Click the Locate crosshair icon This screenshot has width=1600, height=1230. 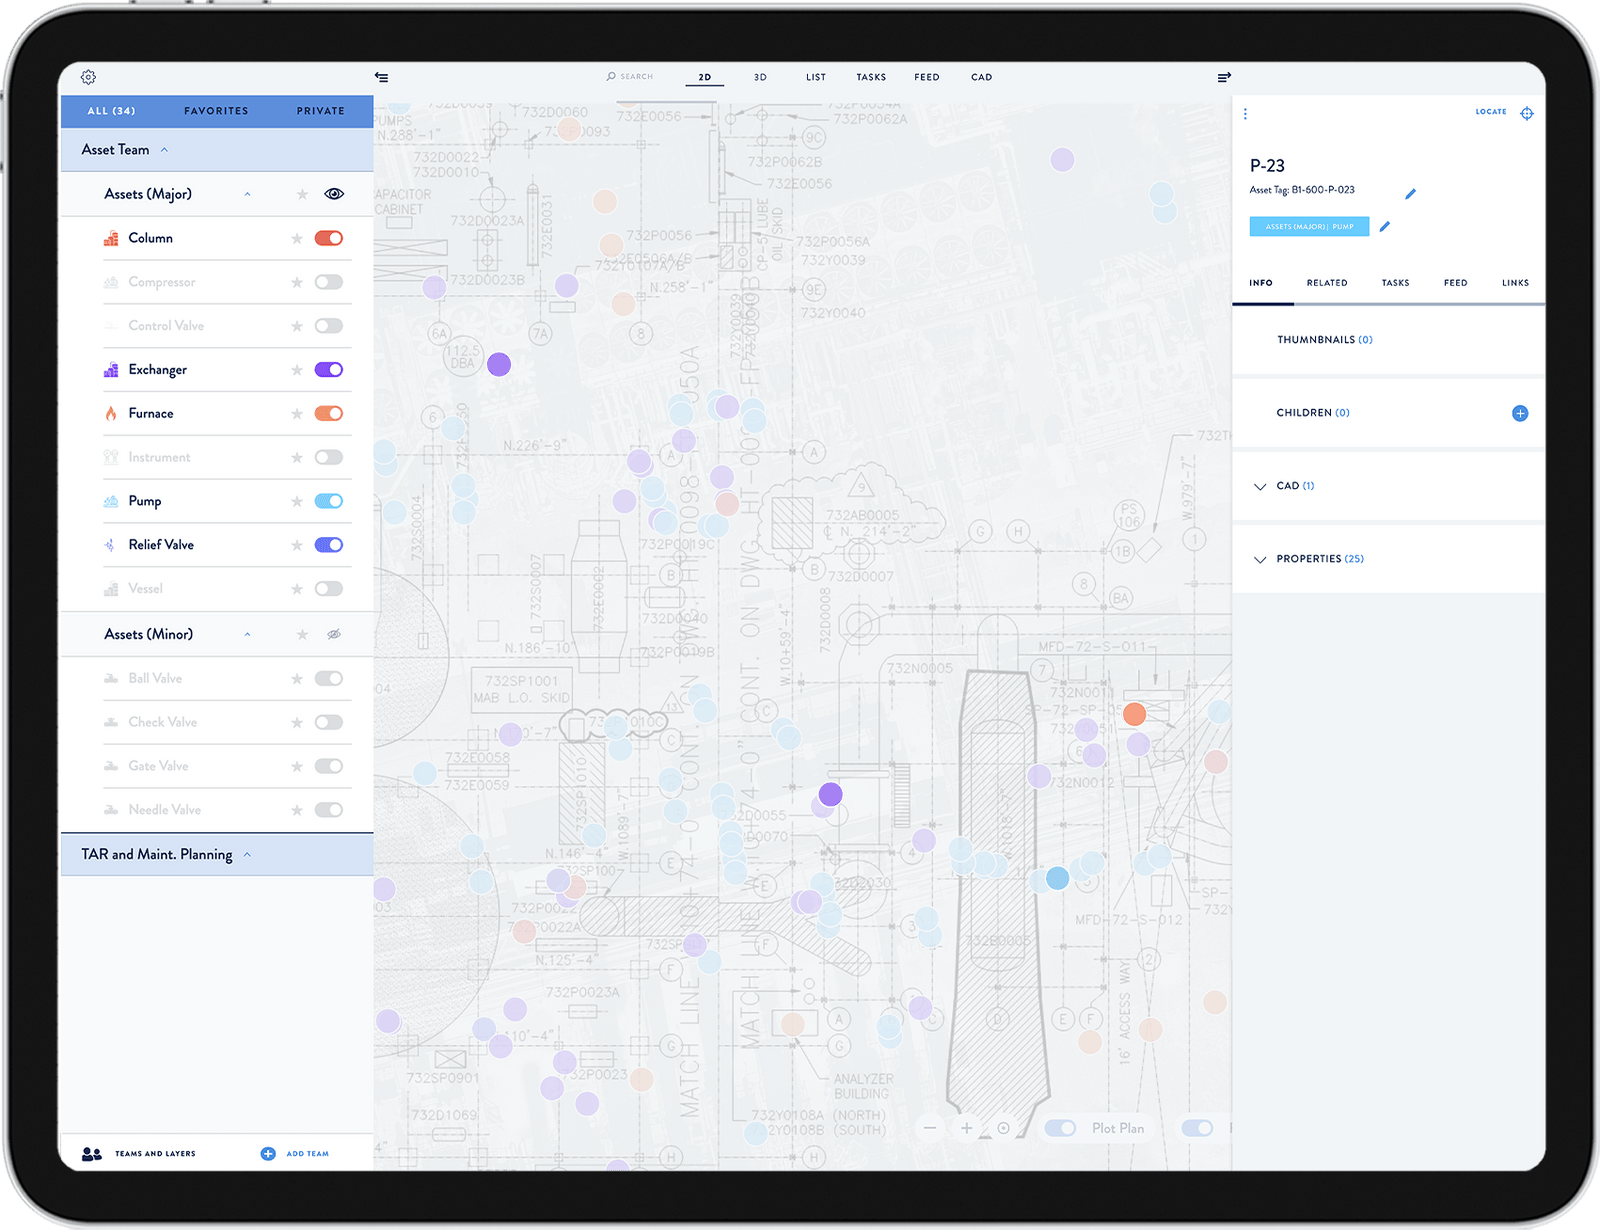(x=1526, y=113)
